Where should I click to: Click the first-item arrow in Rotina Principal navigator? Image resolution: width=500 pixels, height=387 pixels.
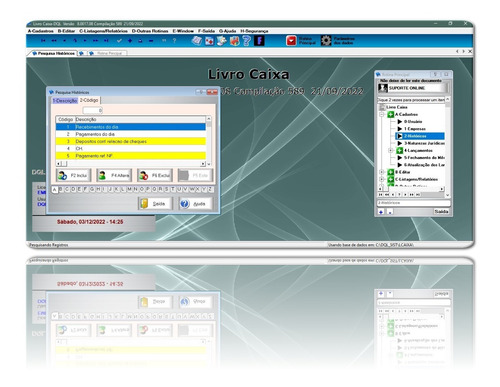(381, 194)
